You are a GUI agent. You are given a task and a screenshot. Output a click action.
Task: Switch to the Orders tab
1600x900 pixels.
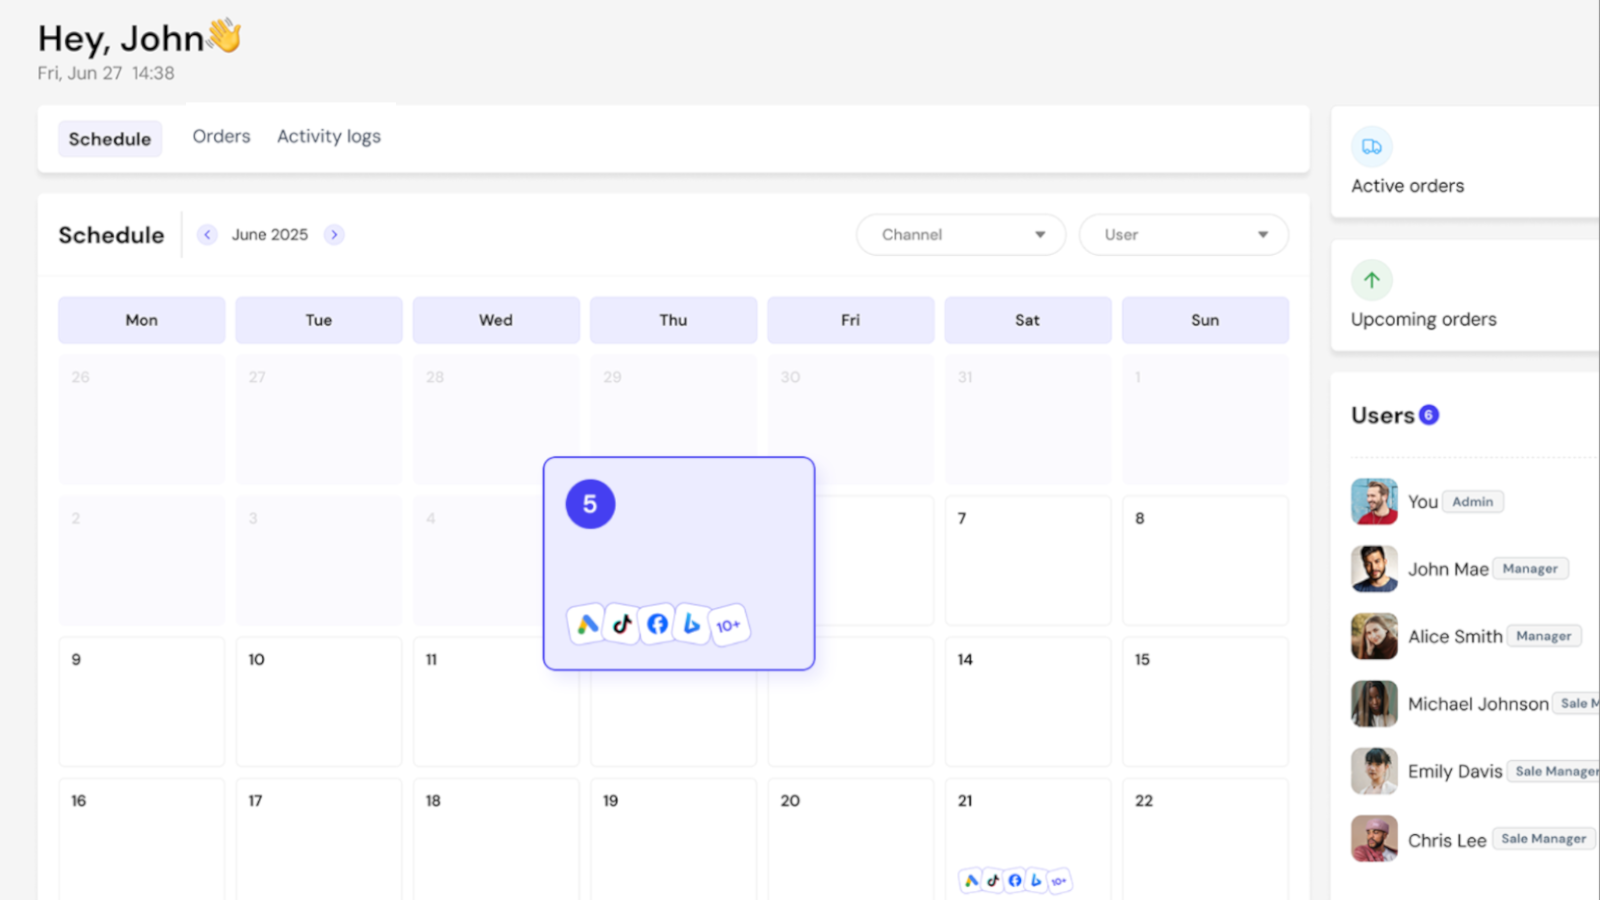221,136
